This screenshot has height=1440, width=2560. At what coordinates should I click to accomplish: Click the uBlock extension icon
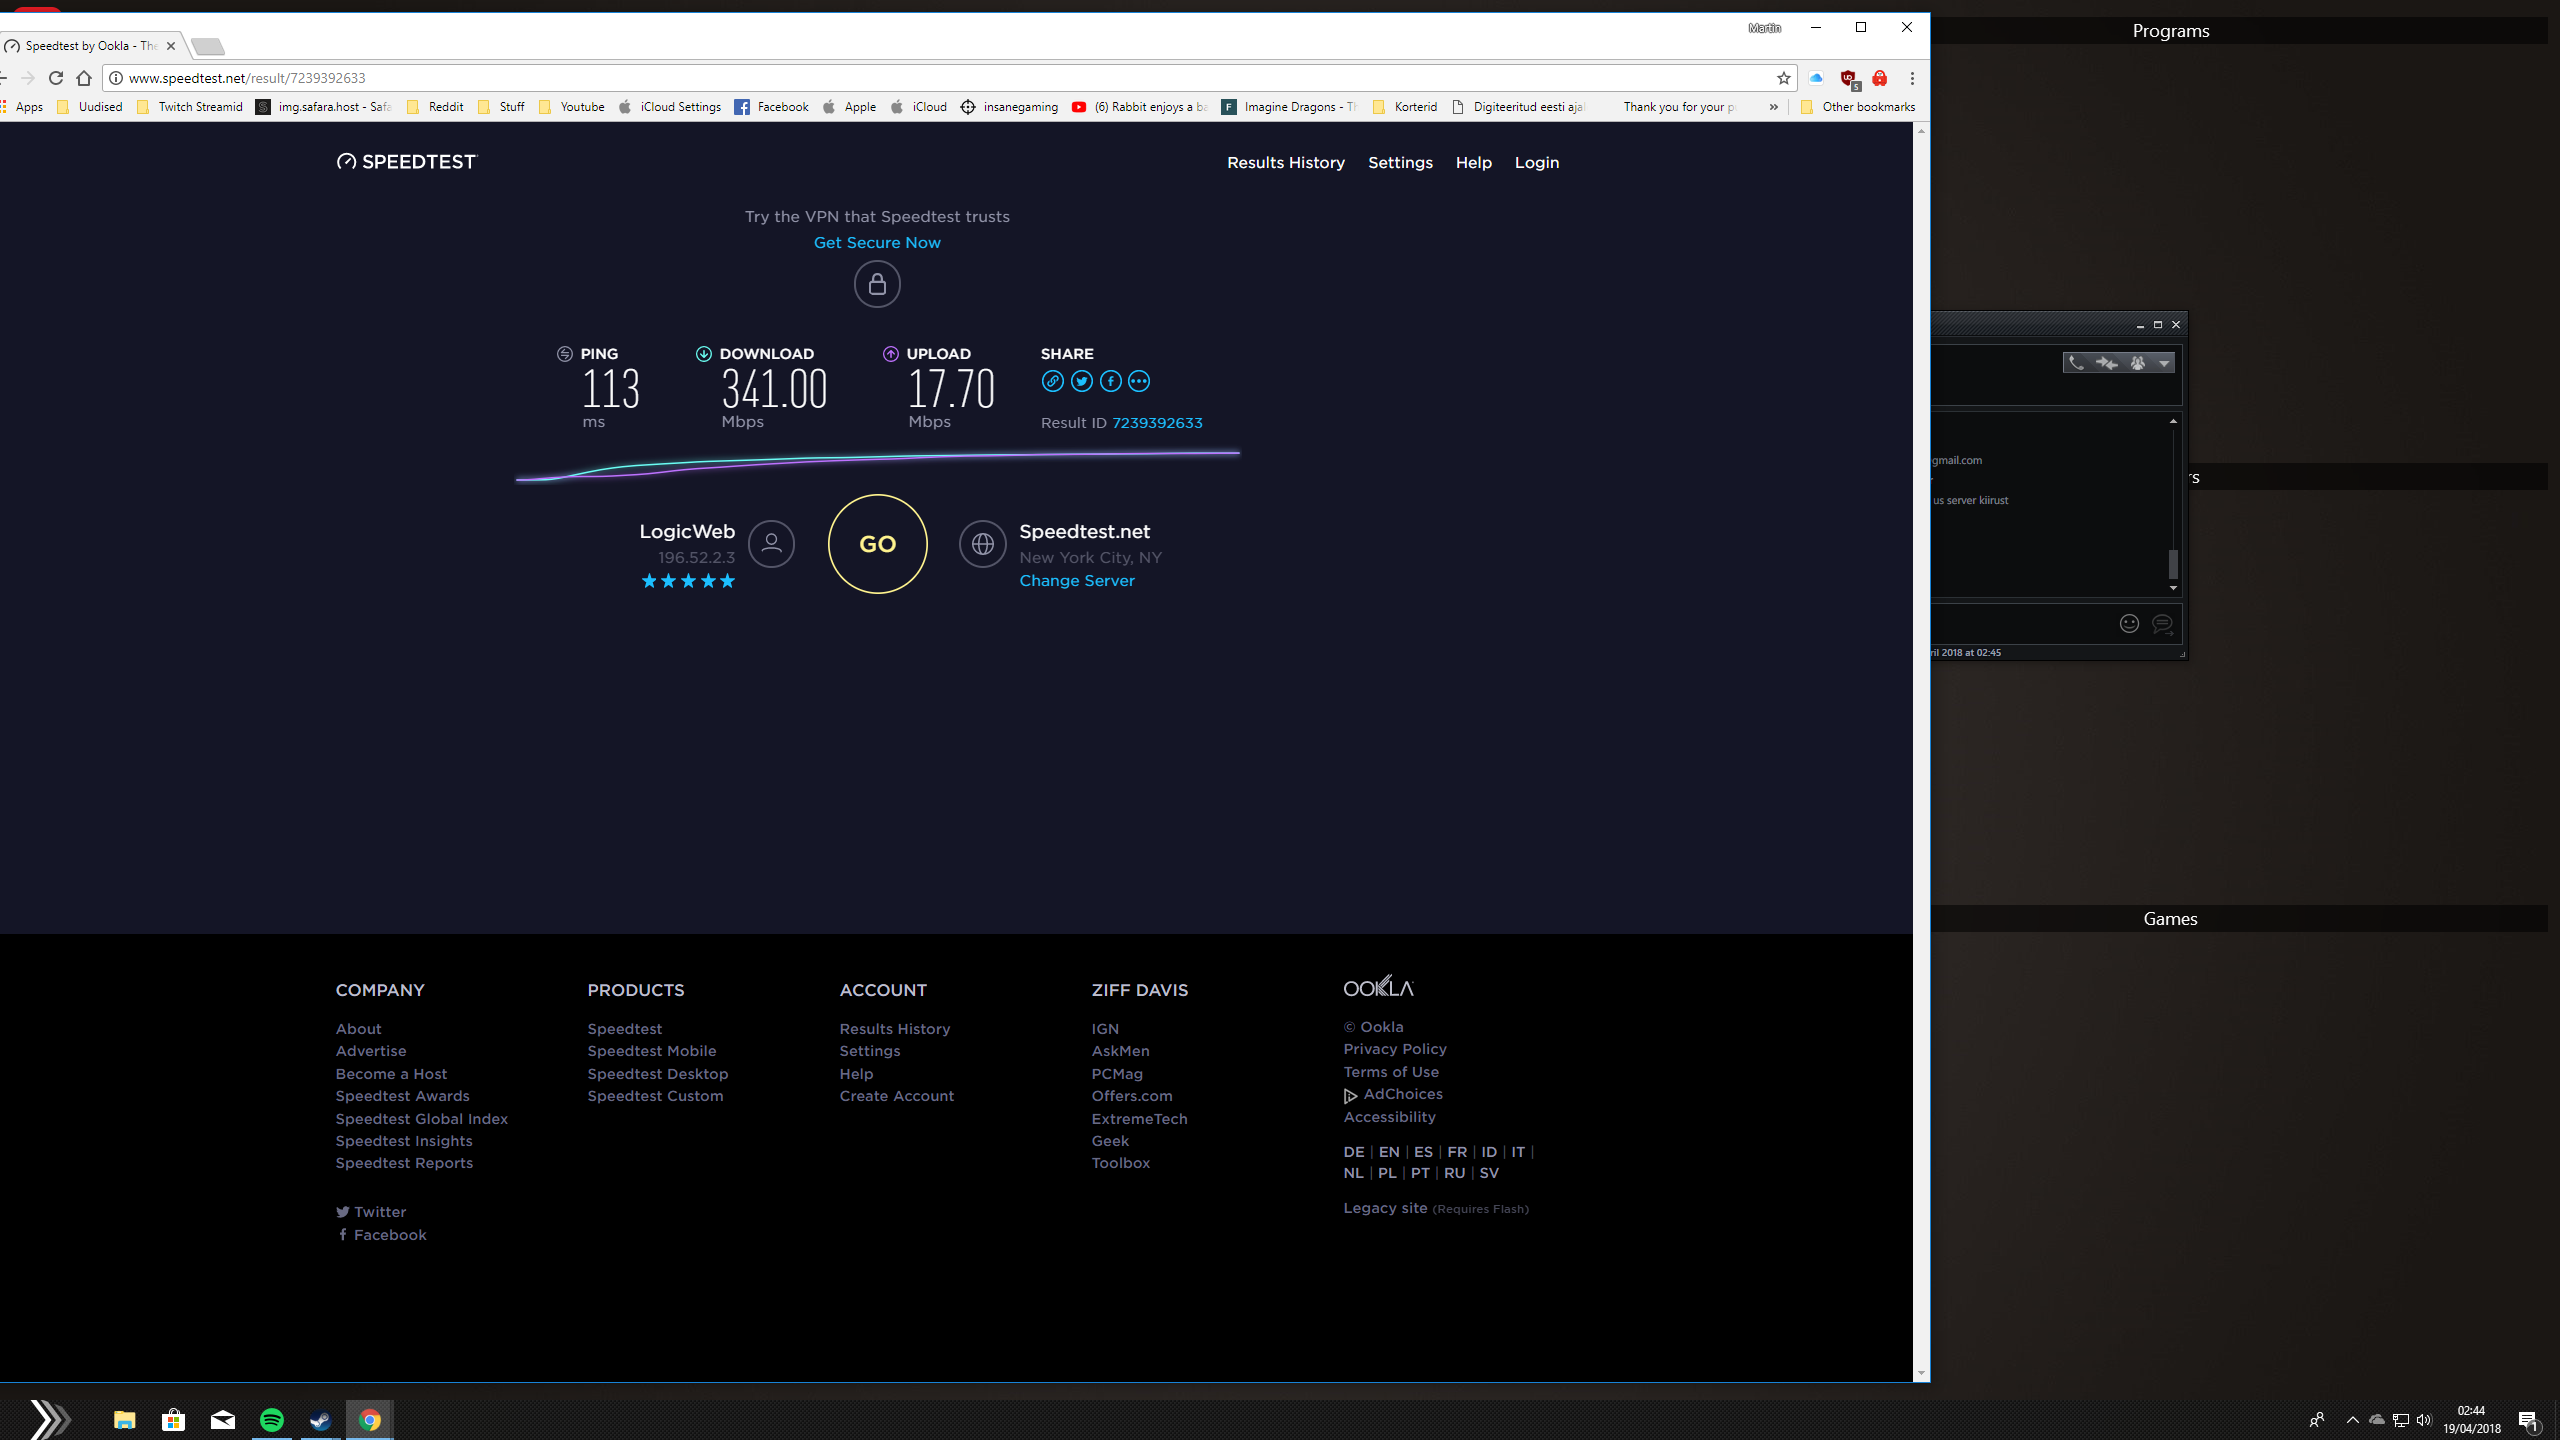[x=1849, y=79]
